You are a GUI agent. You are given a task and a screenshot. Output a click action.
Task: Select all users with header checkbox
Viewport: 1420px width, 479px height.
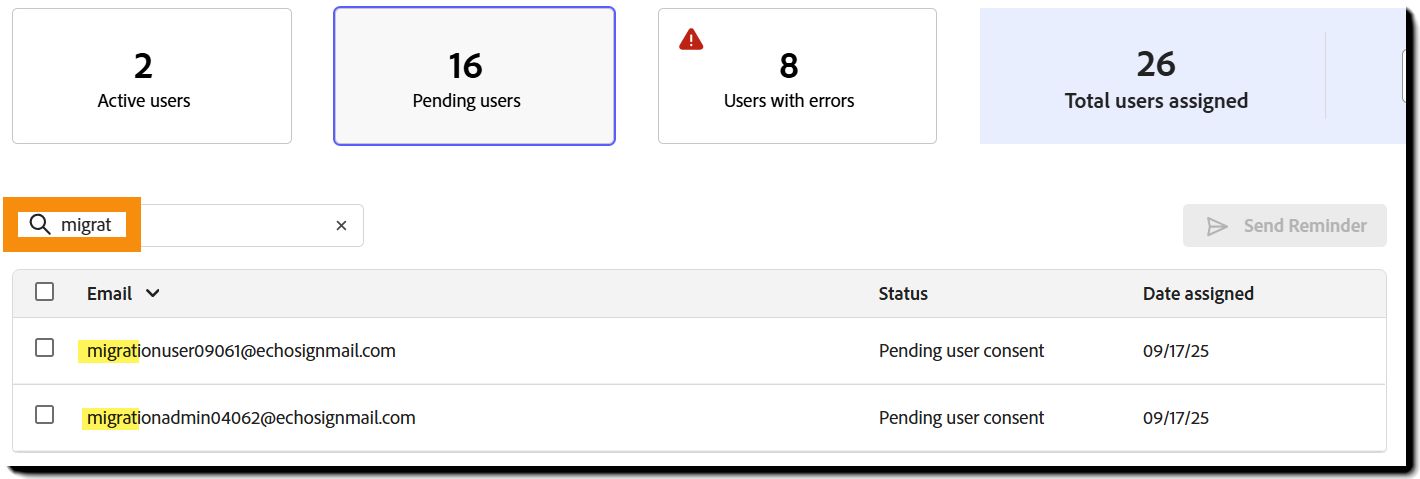point(44,292)
